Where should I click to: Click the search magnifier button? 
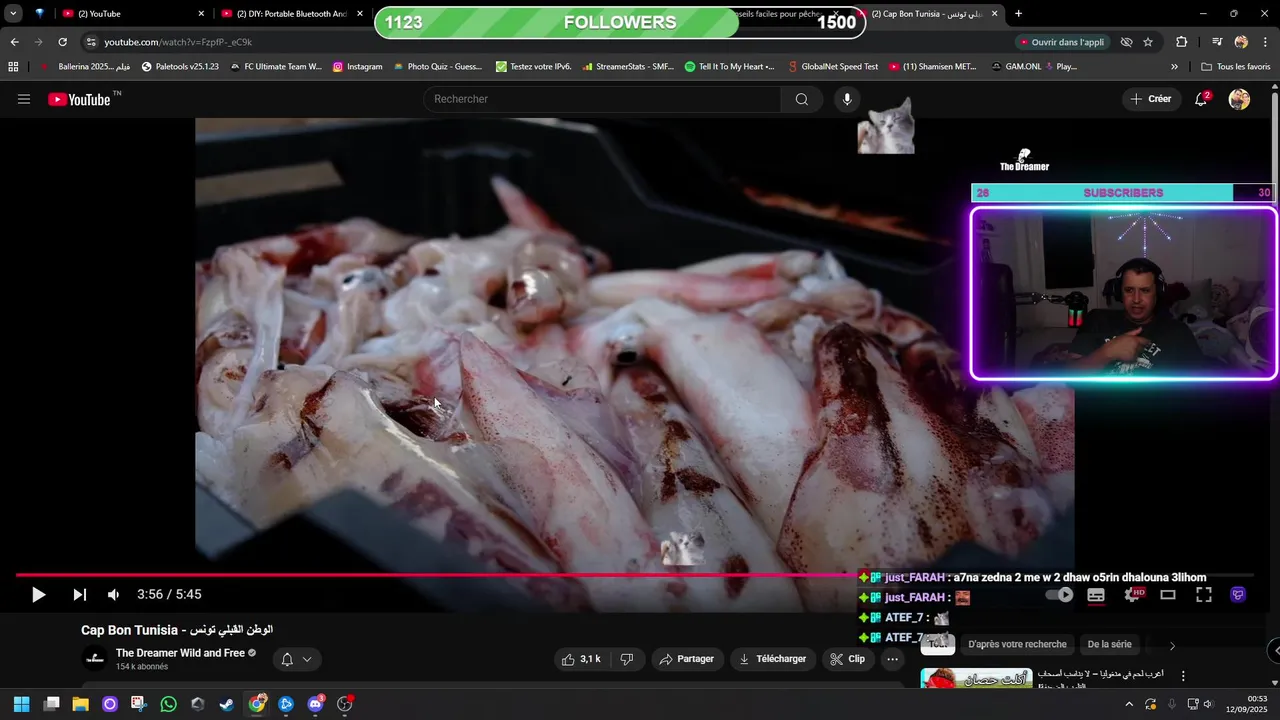(801, 99)
